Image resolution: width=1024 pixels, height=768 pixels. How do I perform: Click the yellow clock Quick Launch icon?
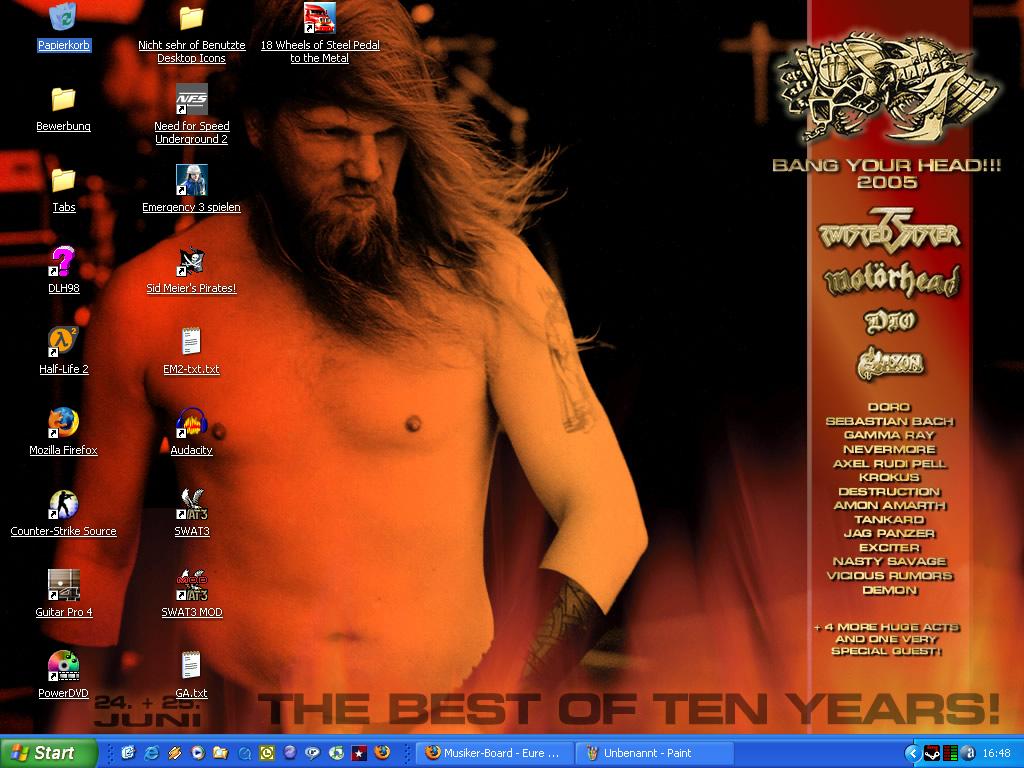coord(267,753)
